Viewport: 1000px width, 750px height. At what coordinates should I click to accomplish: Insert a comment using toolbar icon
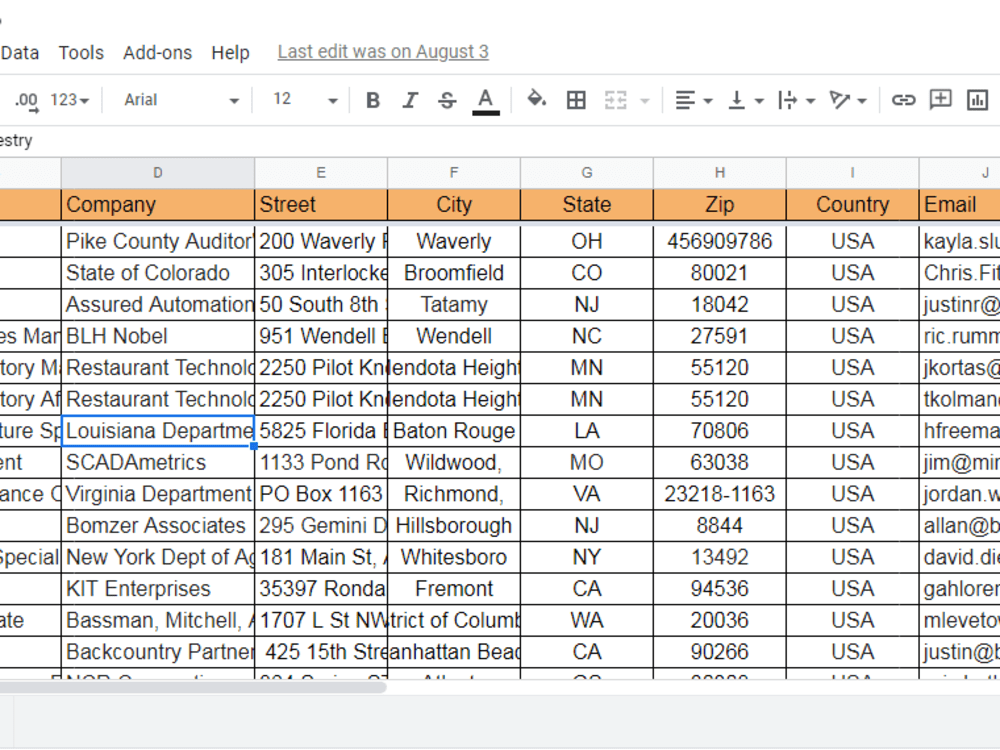pyautogui.click(x=941, y=99)
